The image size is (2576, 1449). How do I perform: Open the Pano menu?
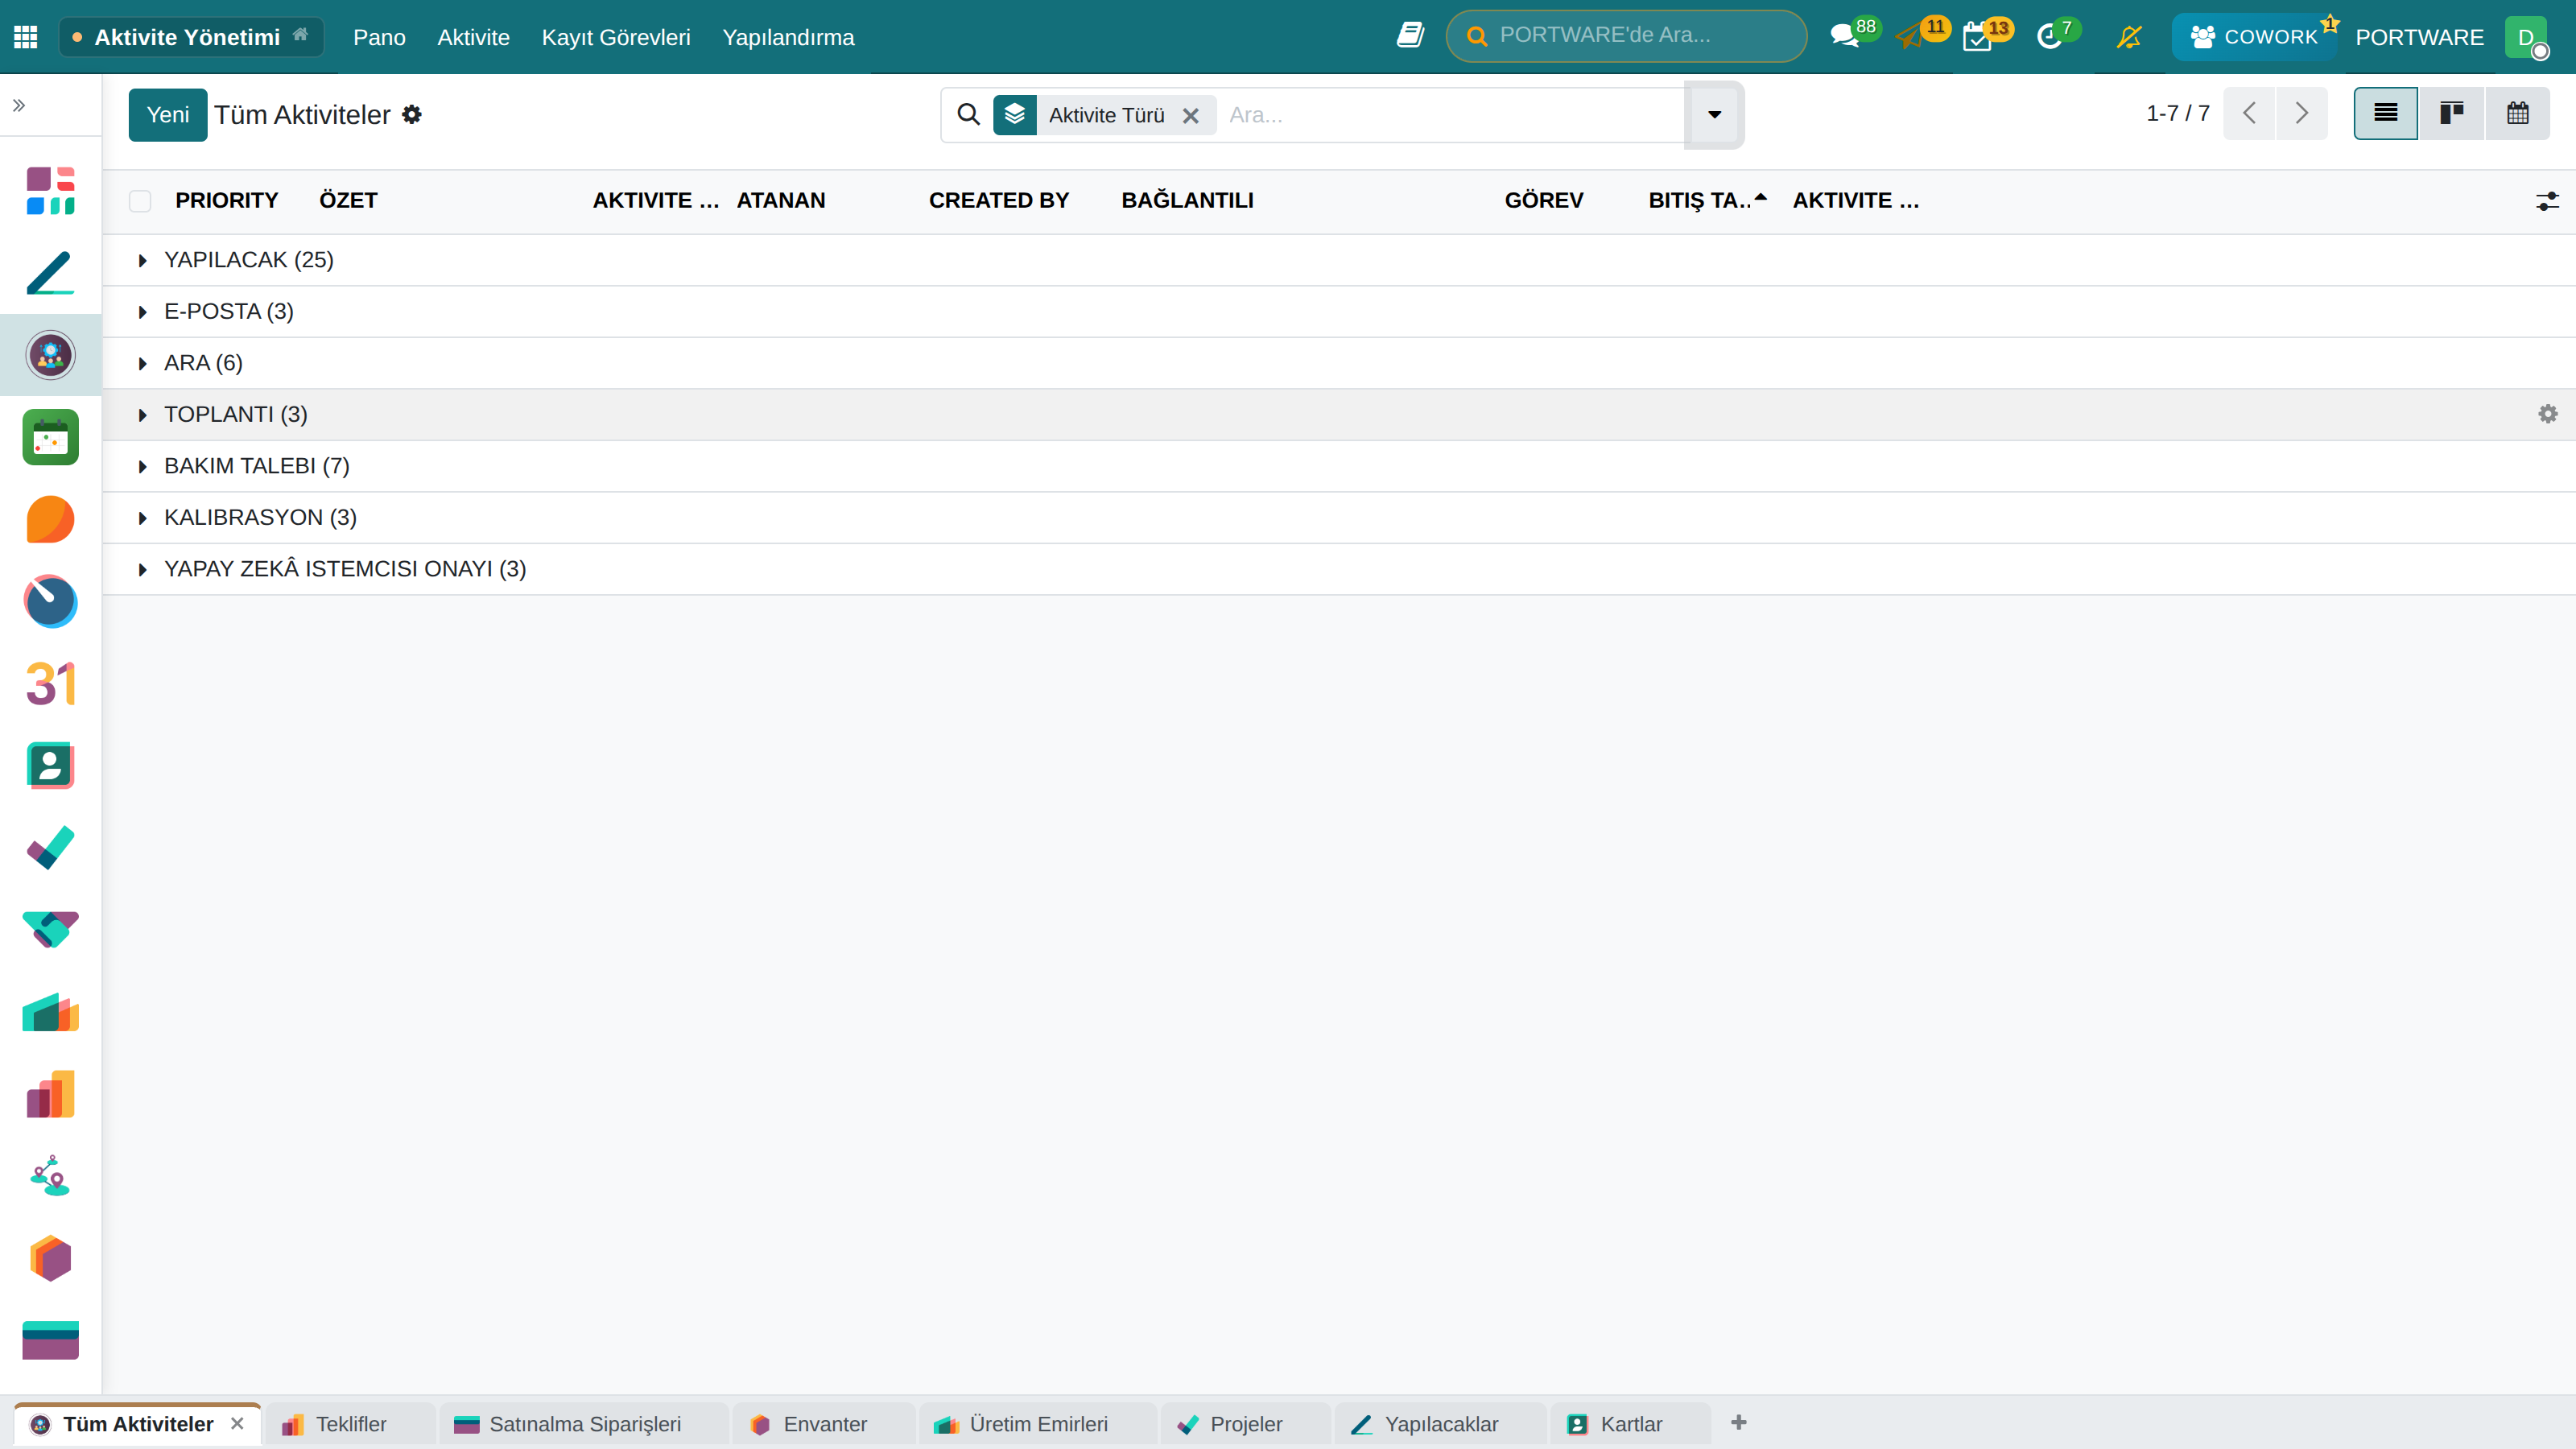[x=379, y=37]
